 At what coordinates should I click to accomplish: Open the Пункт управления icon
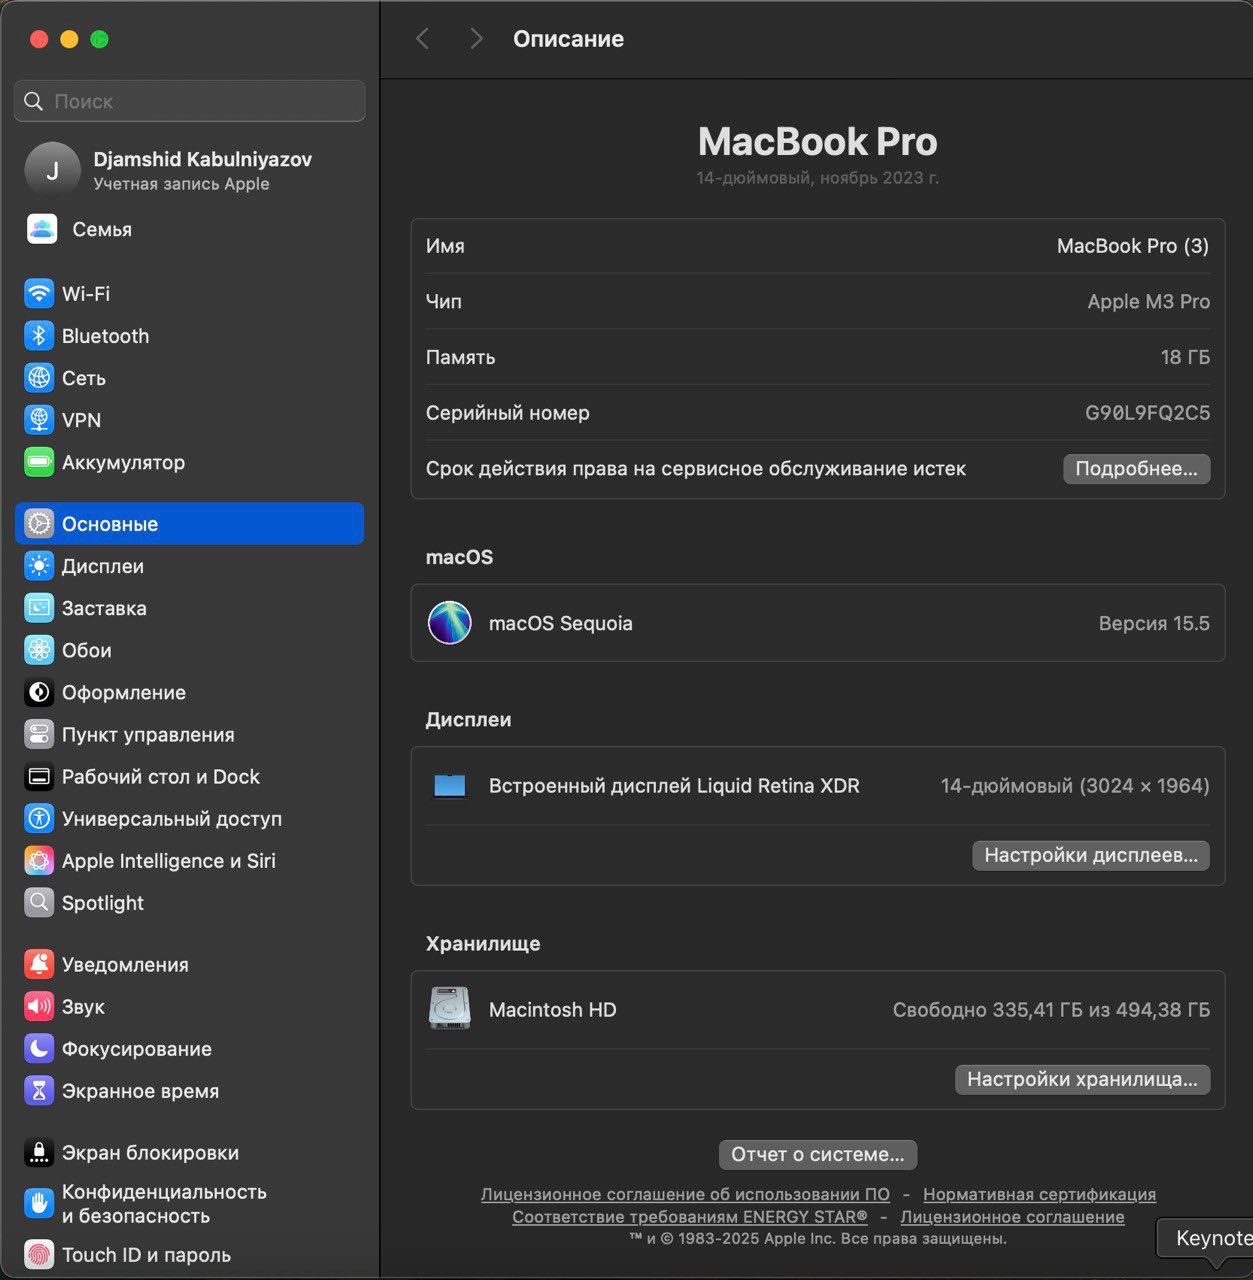[39, 734]
